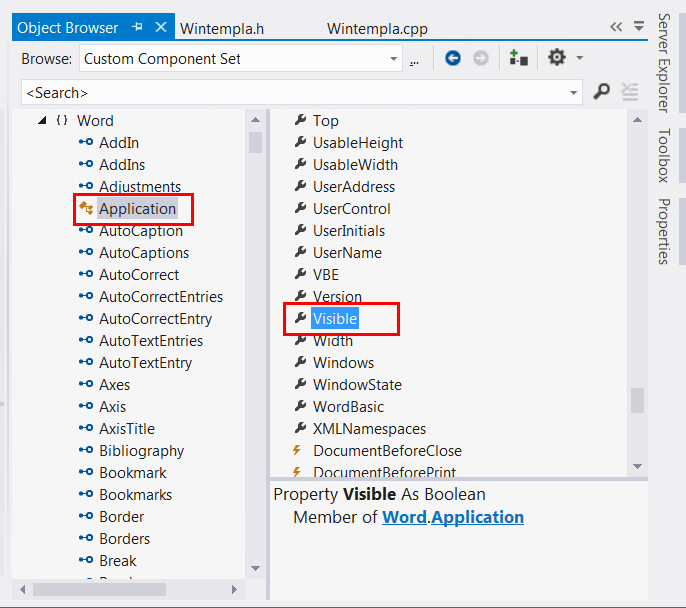This screenshot has height=608, width=686.
Task: Select the Word namespace in tree
Action: click(x=95, y=120)
